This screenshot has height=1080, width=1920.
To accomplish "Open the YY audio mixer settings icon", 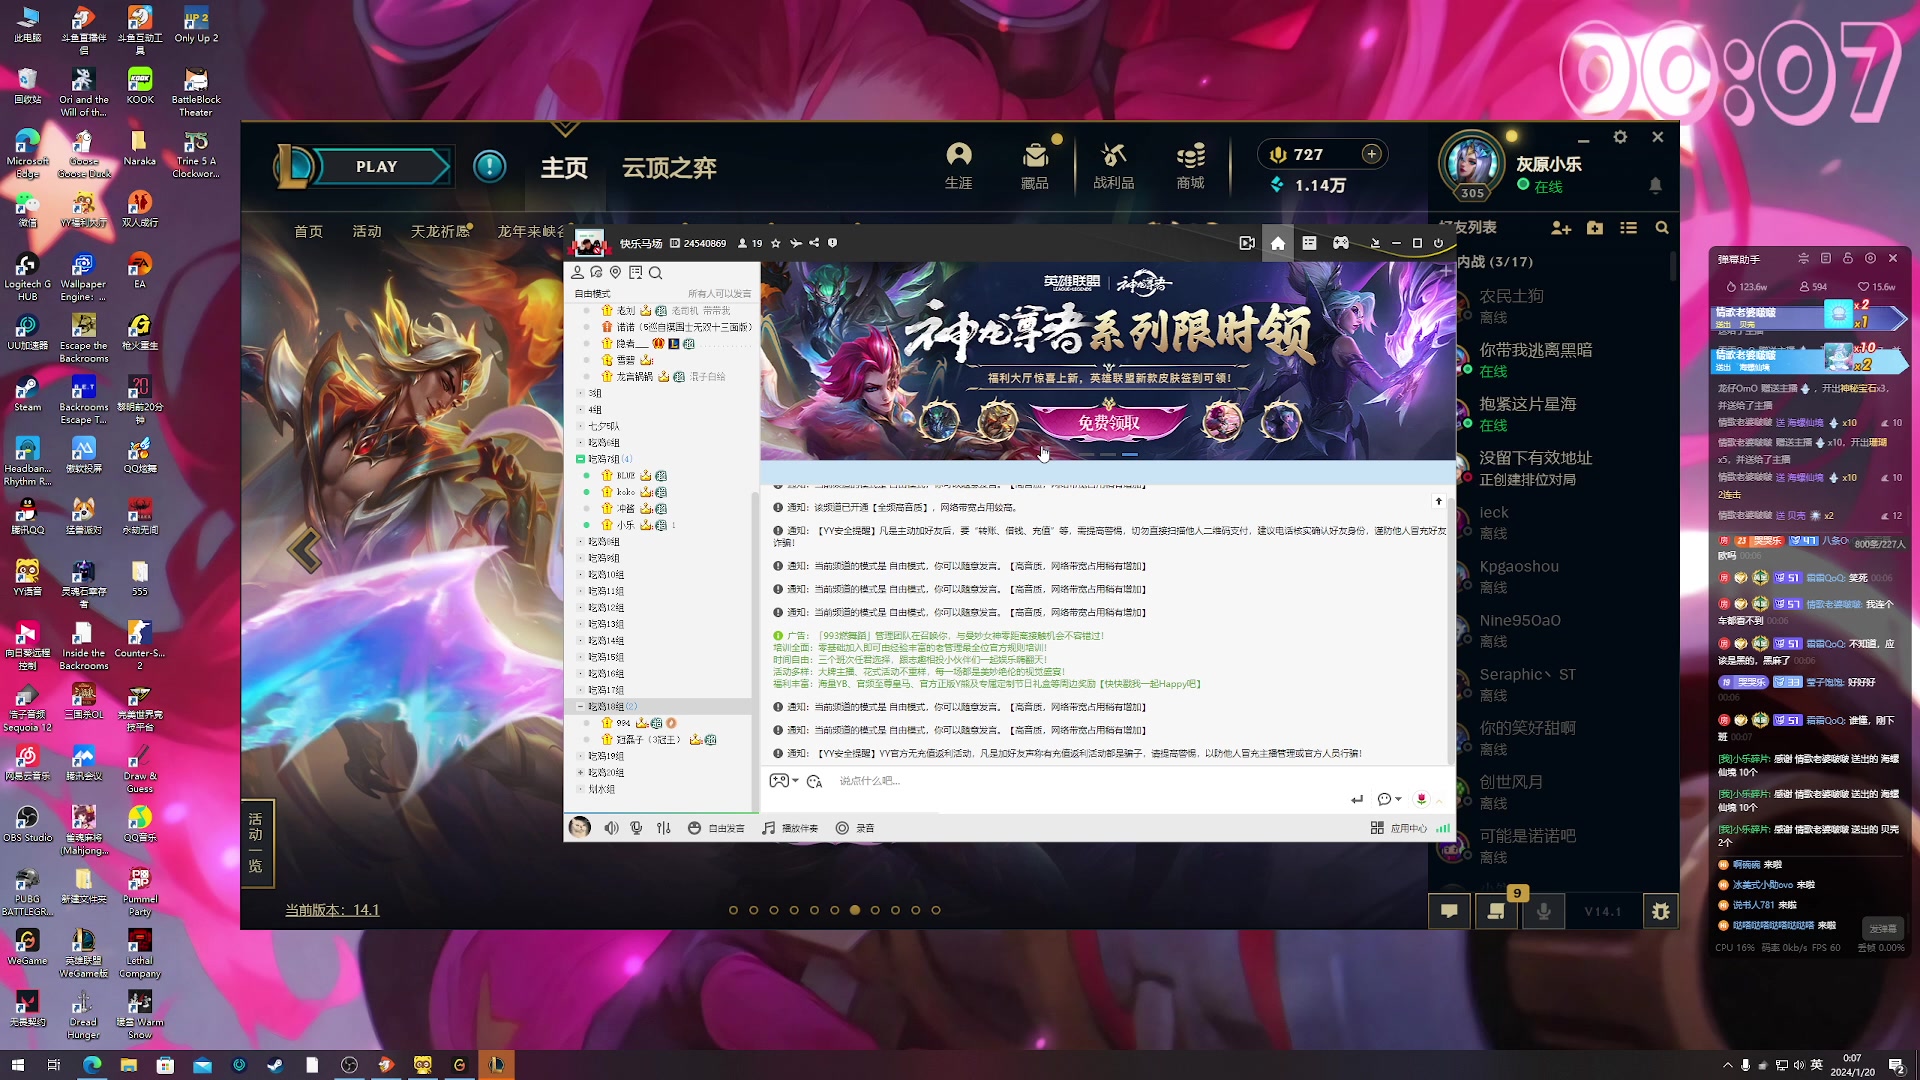I will (x=664, y=828).
